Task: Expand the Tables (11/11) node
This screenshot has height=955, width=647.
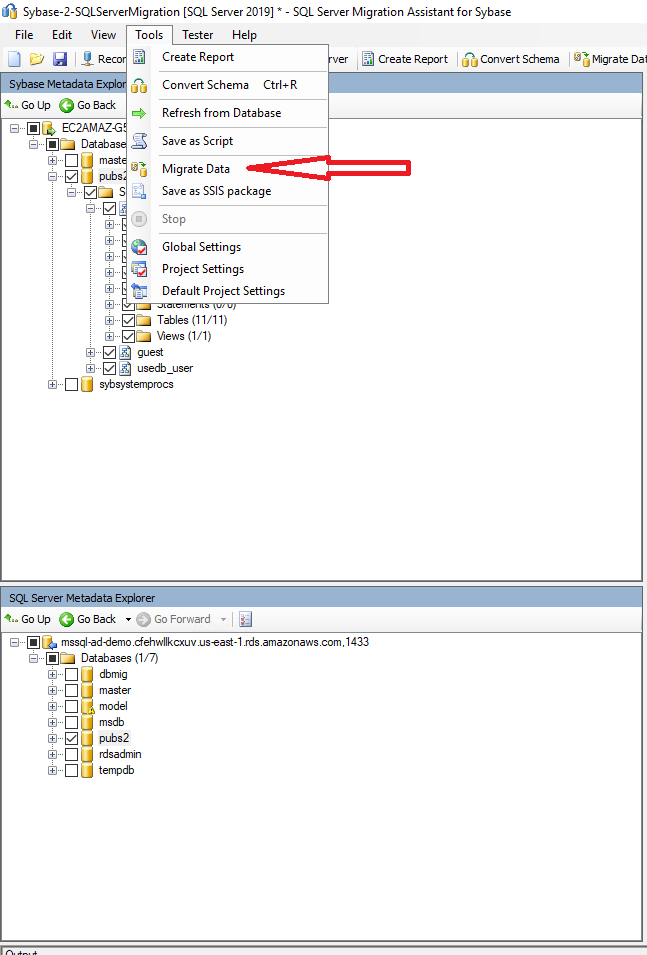Action: point(109,320)
